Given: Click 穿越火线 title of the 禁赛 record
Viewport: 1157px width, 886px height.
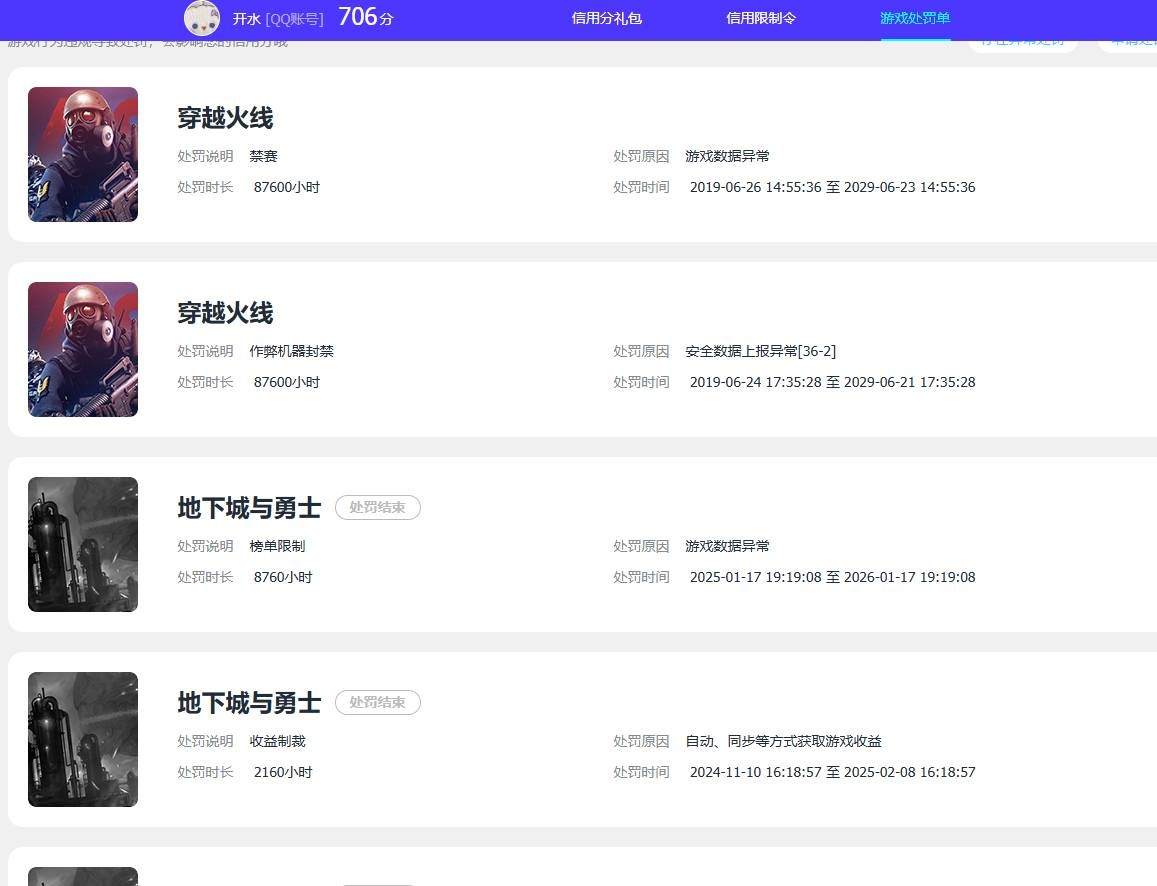Looking at the screenshot, I should tap(225, 118).
